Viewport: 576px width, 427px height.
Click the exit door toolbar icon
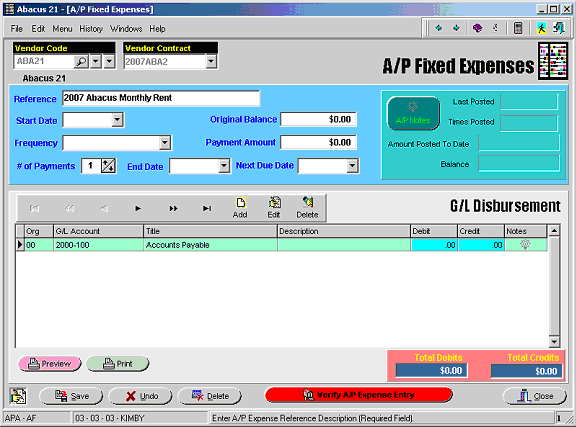click(559, 28)
